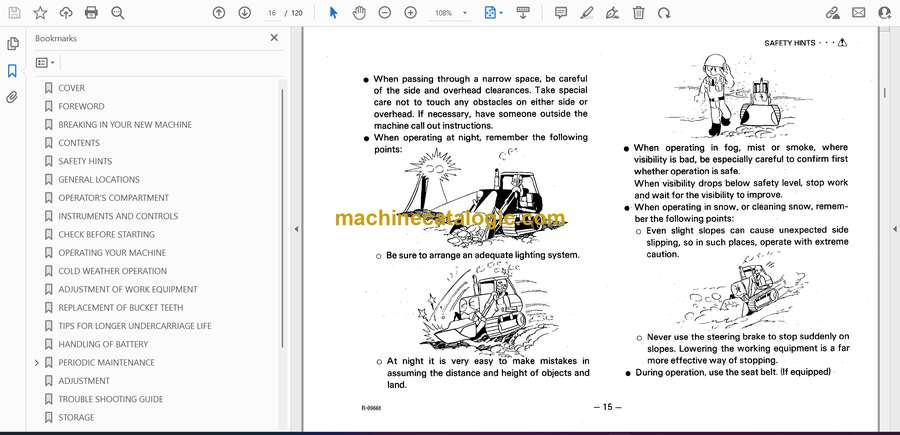
Task: Choose the selection arrow tool
Action: point(333,13)
